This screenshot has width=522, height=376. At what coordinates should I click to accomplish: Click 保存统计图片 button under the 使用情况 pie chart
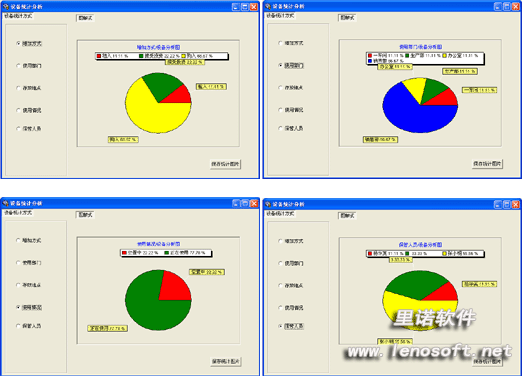(x=226, y=361)
